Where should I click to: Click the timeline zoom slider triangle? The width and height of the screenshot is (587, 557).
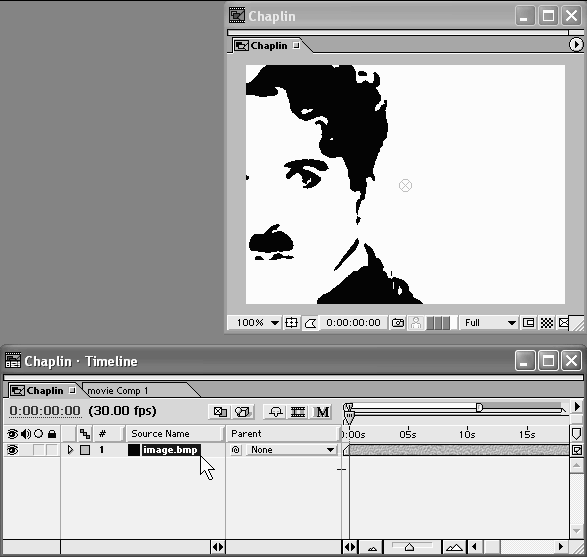pyautogui.click(x=409, y=547)
